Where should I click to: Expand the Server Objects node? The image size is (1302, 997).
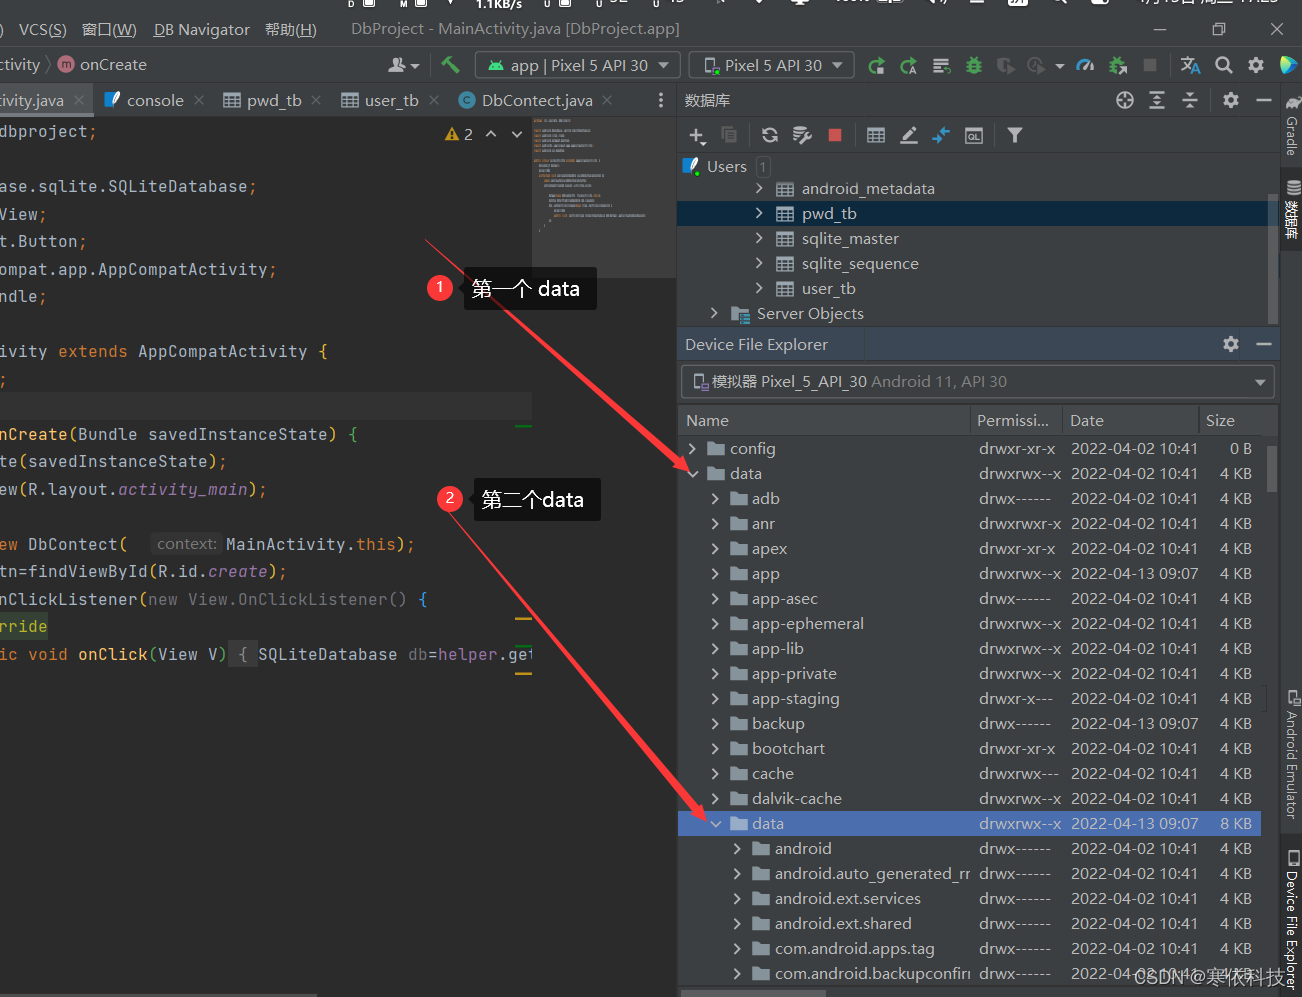[x=714, y=313]
